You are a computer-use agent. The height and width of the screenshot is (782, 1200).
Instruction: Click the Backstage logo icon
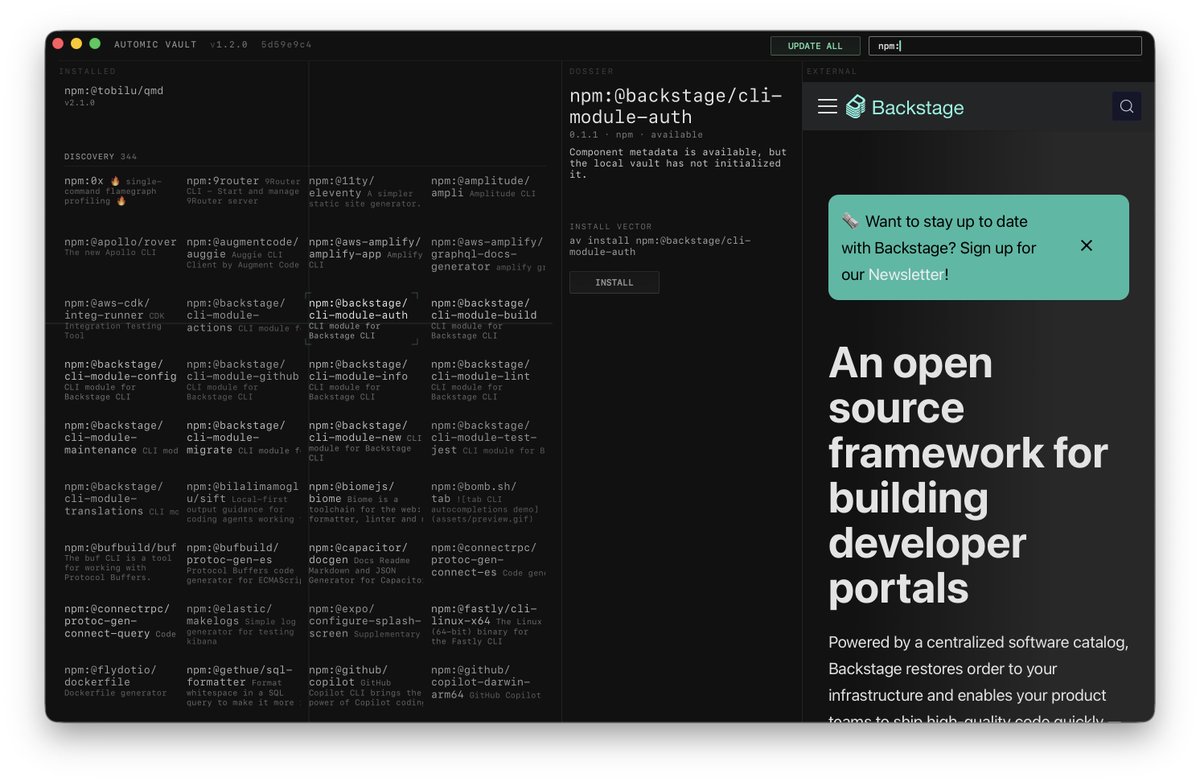pos(855,107)
